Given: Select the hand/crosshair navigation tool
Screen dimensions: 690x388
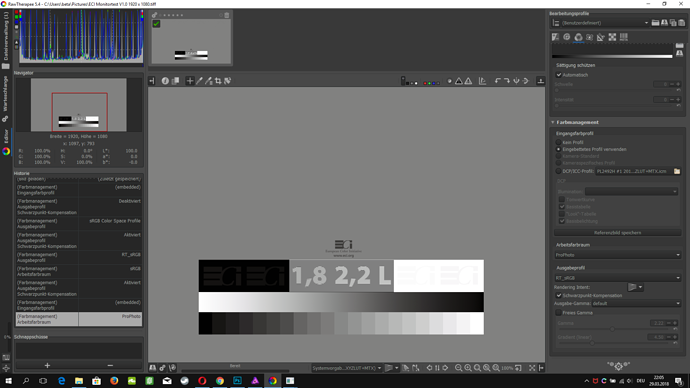Looking at the screenshot, I should click(x=190, y=81).
